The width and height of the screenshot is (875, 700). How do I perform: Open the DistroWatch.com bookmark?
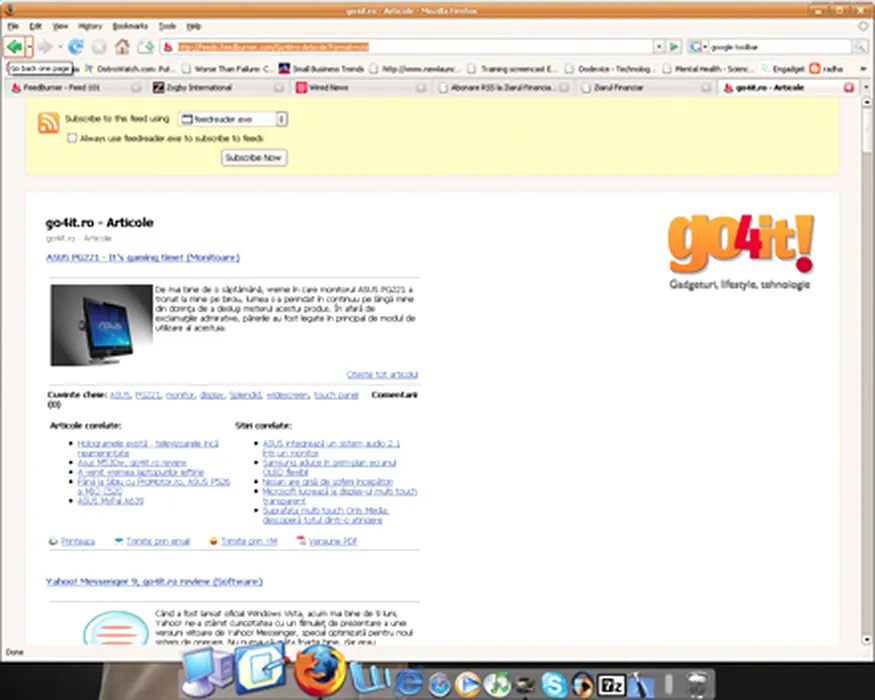tap(130, 69)
